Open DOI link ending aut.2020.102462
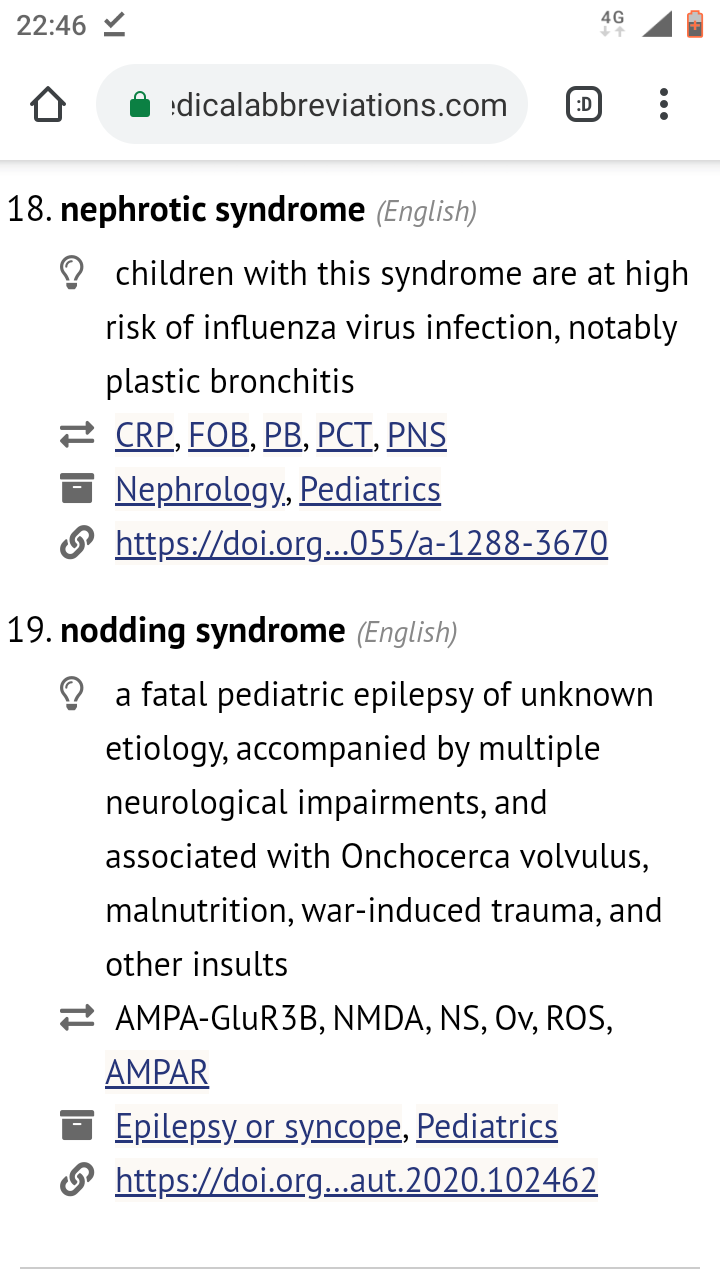Screen dimensions: 720x1280 pos(356,1181)
